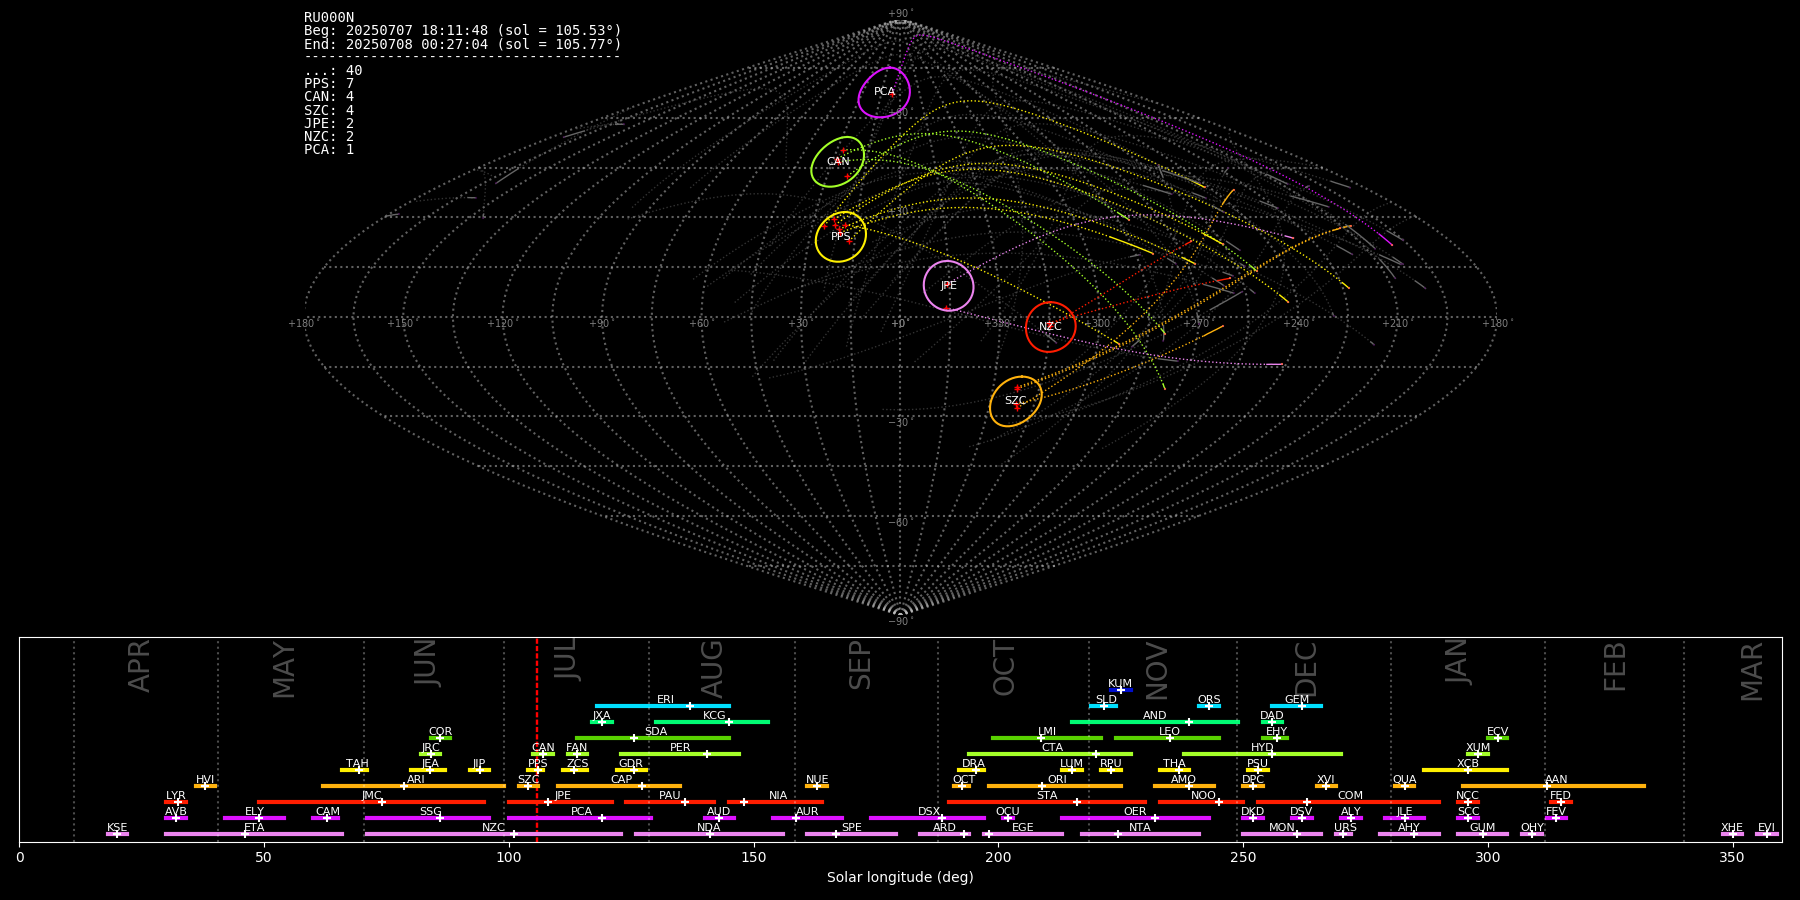Click the red dashed current solar longitude line
The image size is (1800, 900).
pyautogui.click(x=536, y=740)
